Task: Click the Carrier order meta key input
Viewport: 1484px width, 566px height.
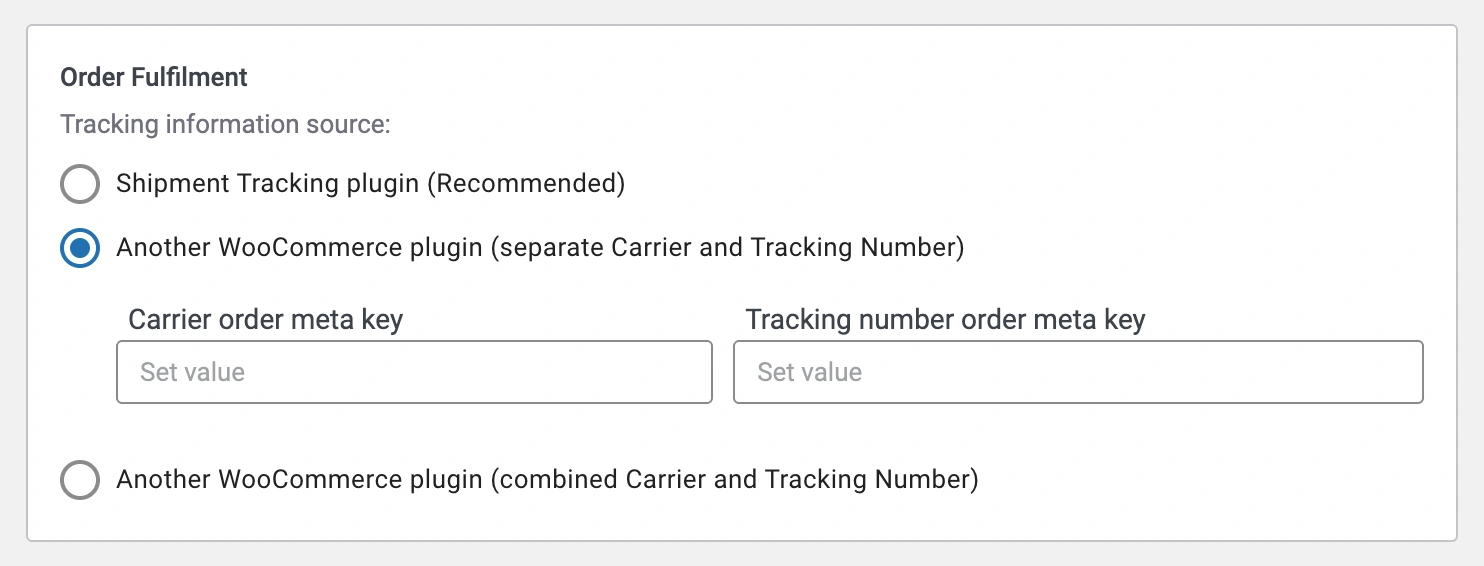Action: pos(414,372)
